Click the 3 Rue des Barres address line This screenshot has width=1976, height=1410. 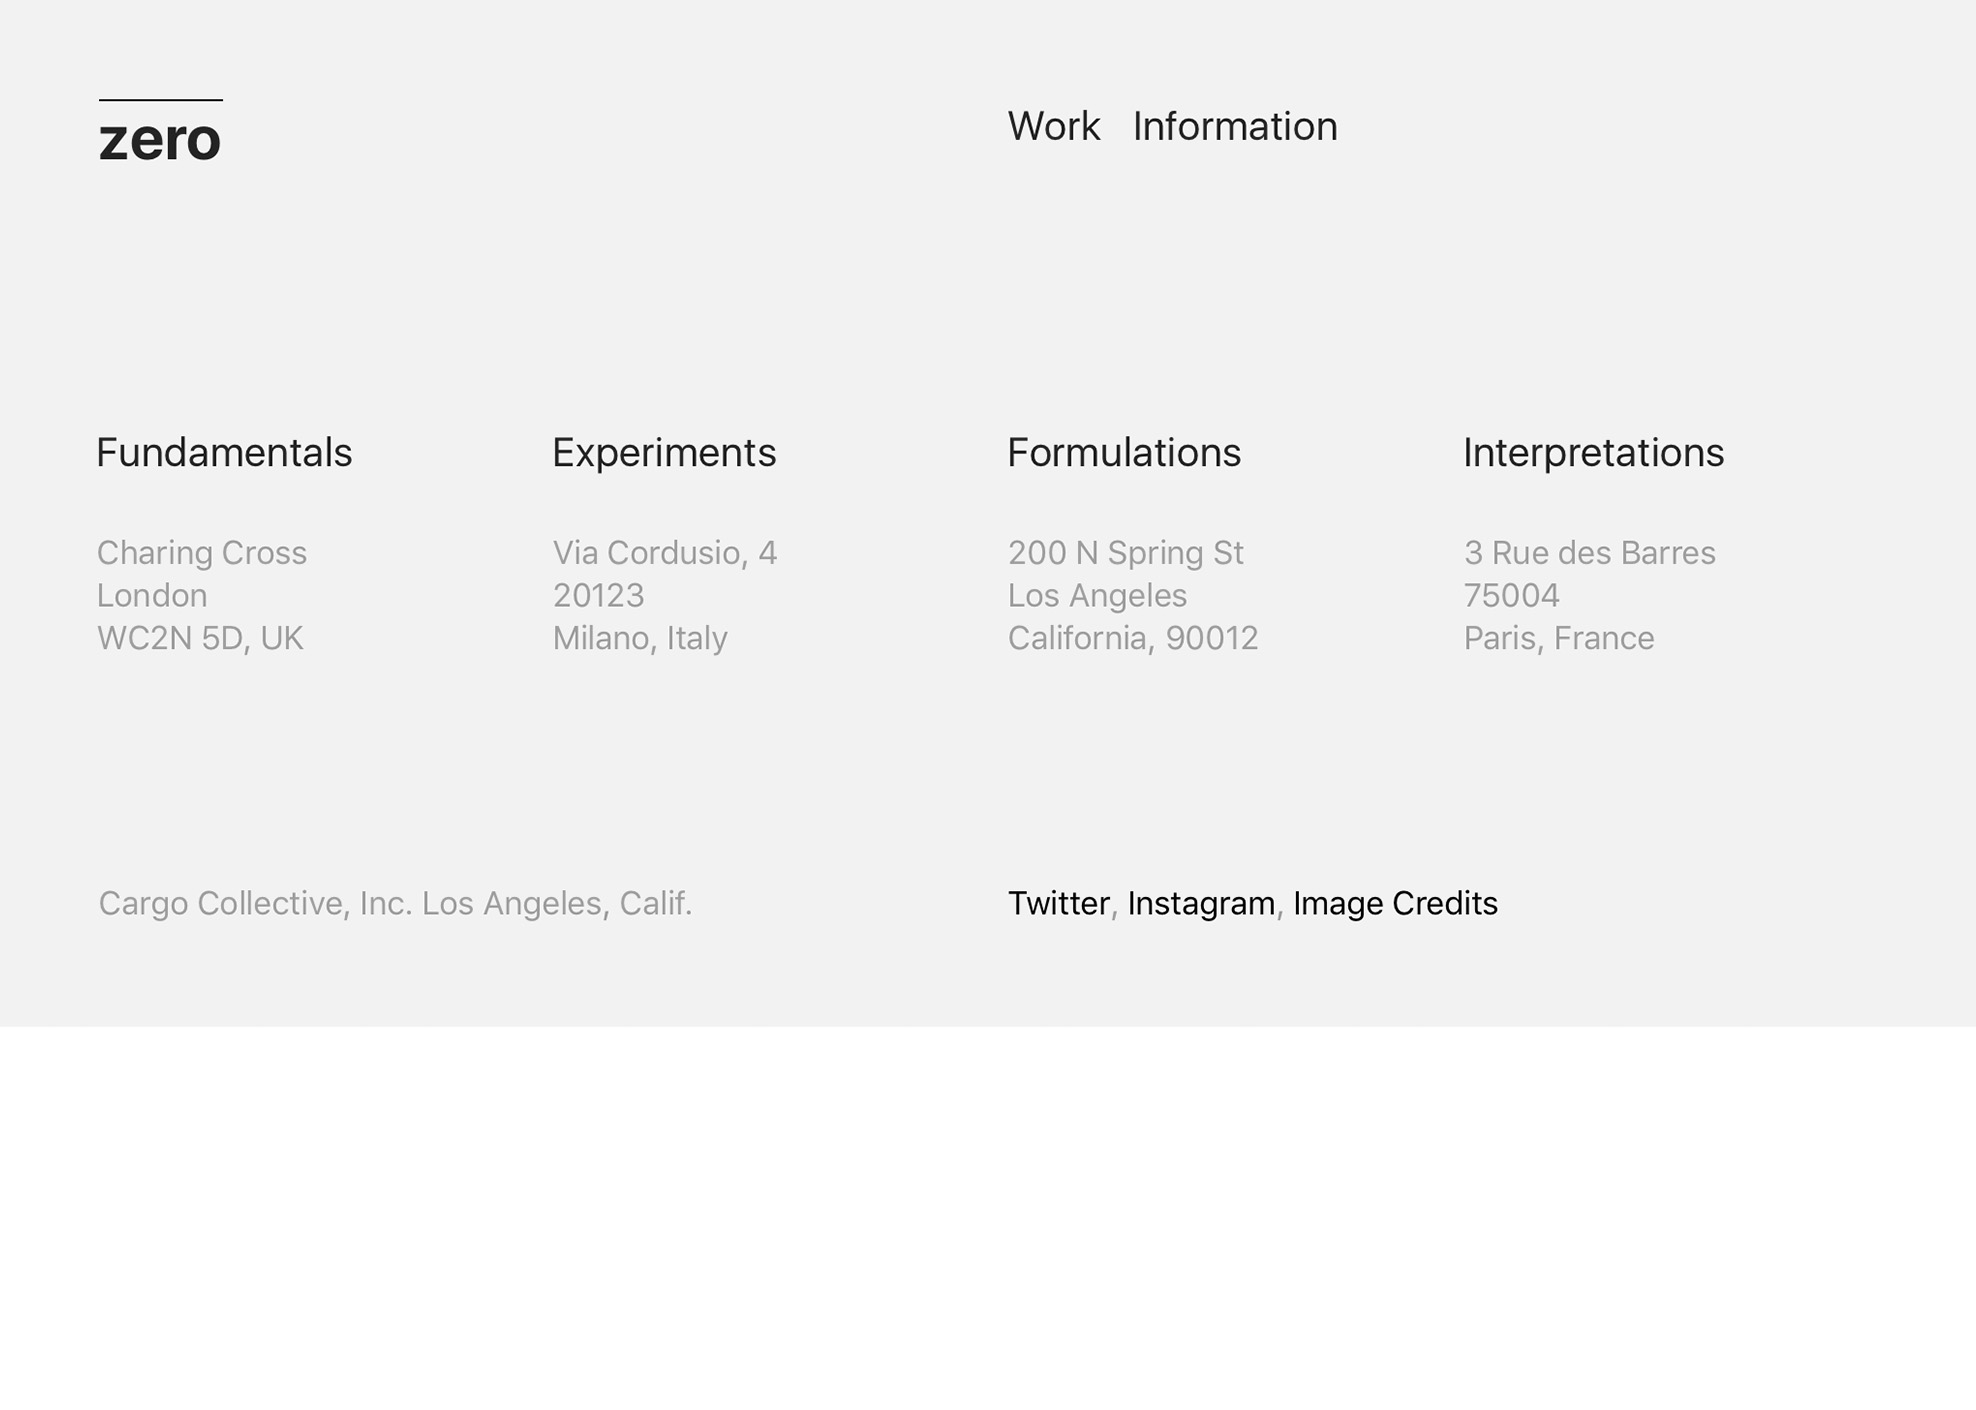(x=1590, y=553)
